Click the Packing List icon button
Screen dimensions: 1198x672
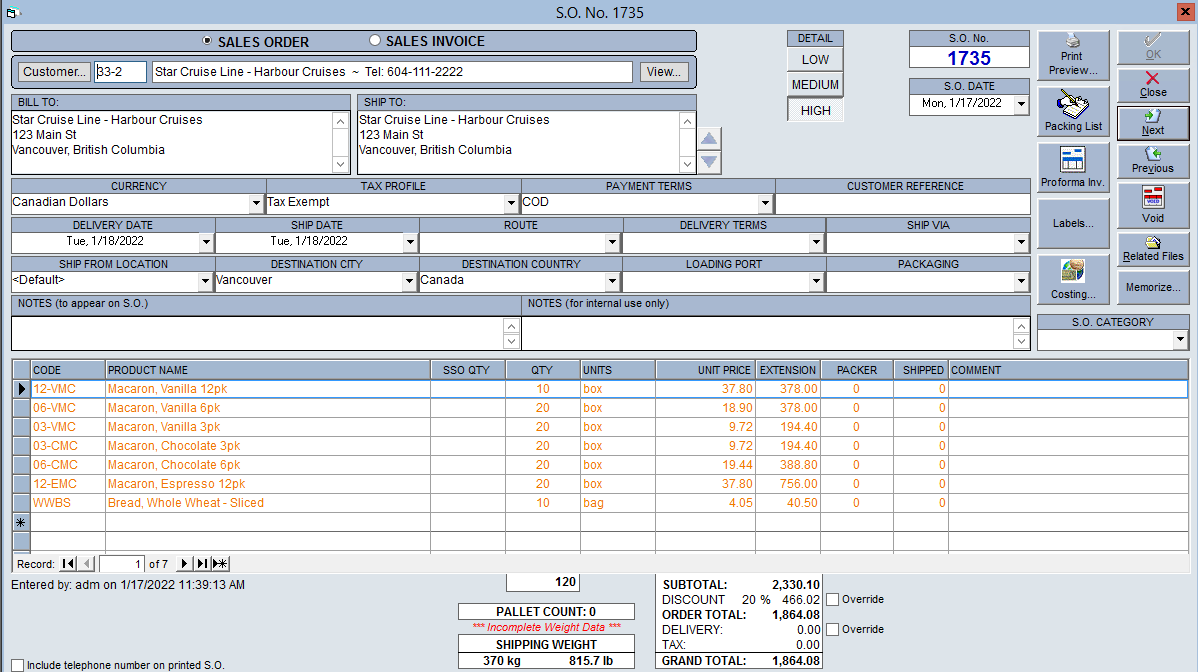coord(1073,111)
